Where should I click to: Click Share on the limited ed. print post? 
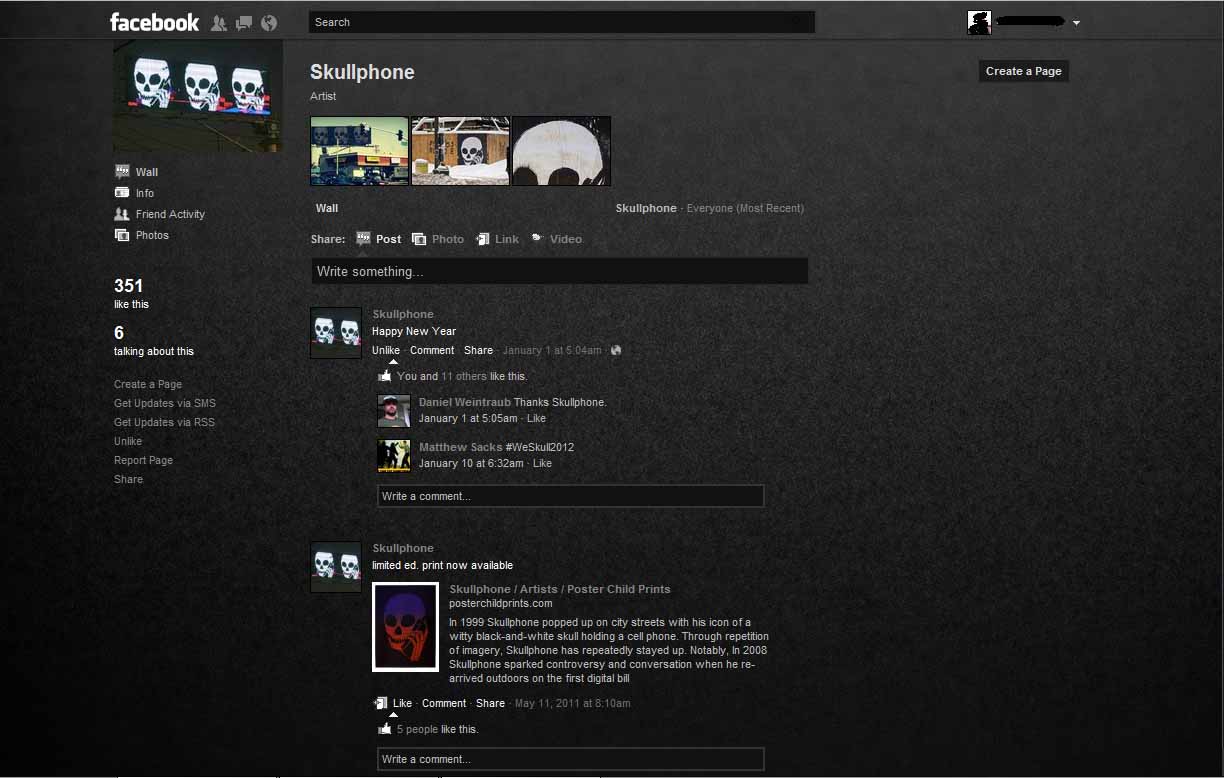(490, 703)
